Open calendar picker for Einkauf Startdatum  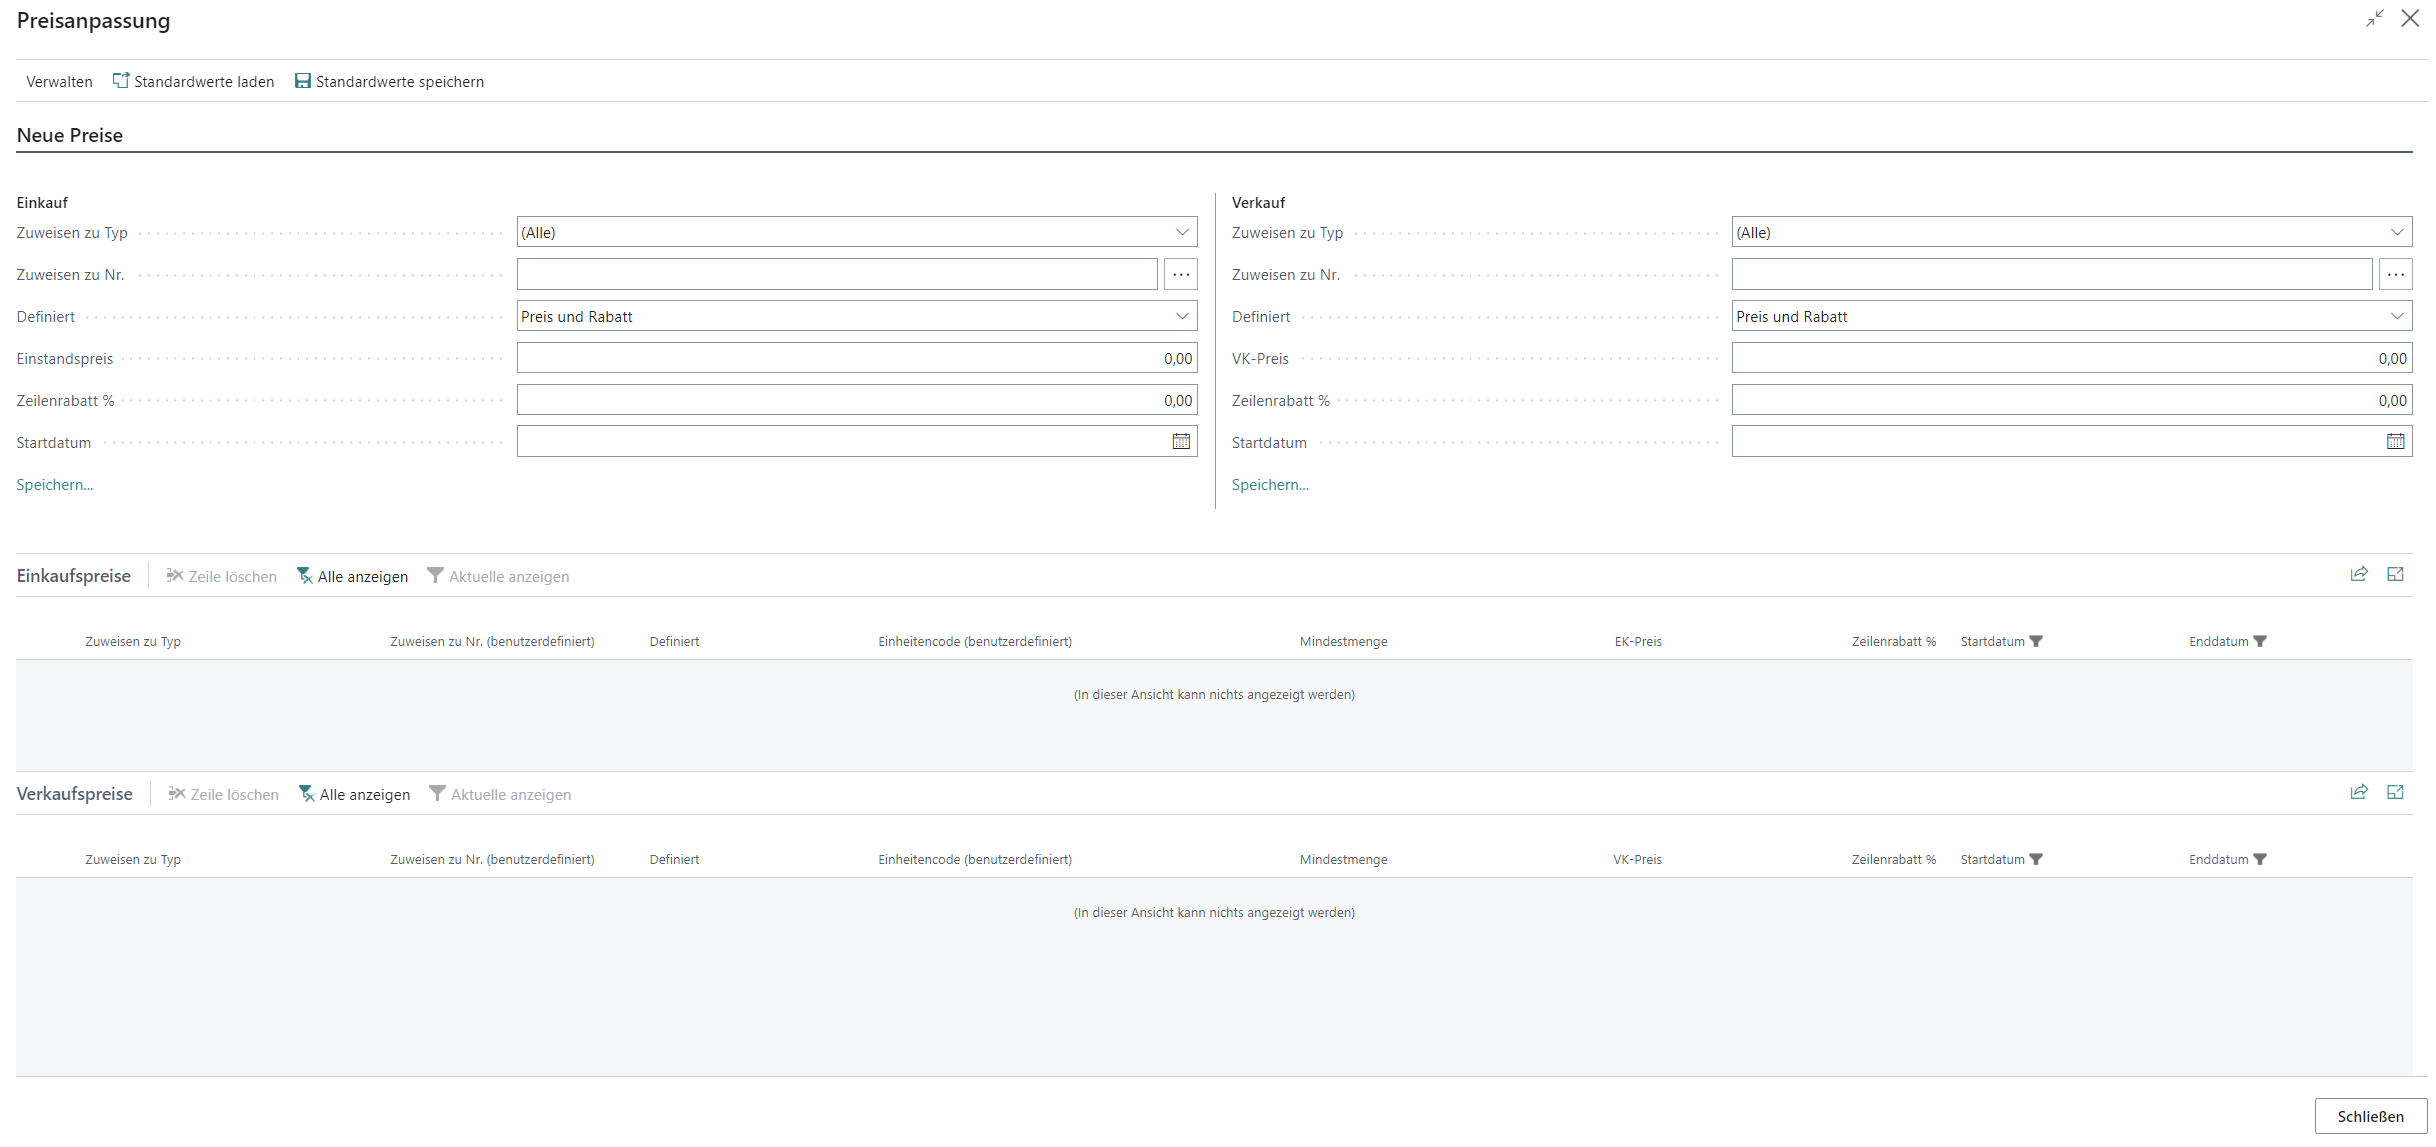[x=1181, y=441]
